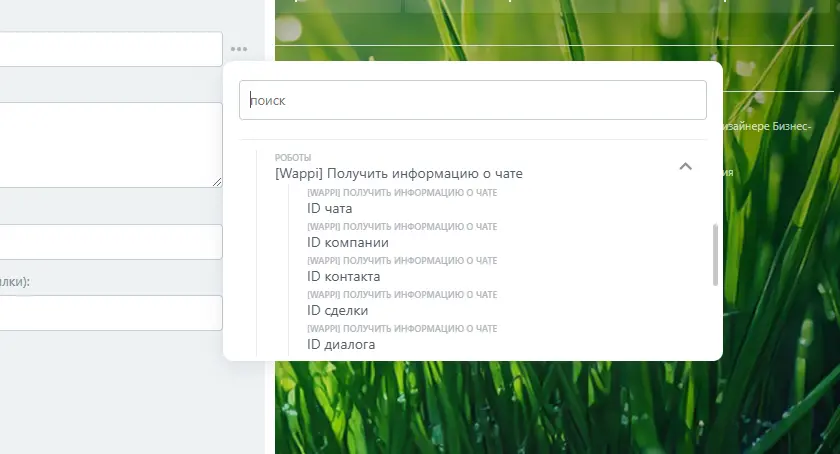Click the popup list vertical scrollbar
This screenshot has width=840, height=454.
[x=715, y=255]
